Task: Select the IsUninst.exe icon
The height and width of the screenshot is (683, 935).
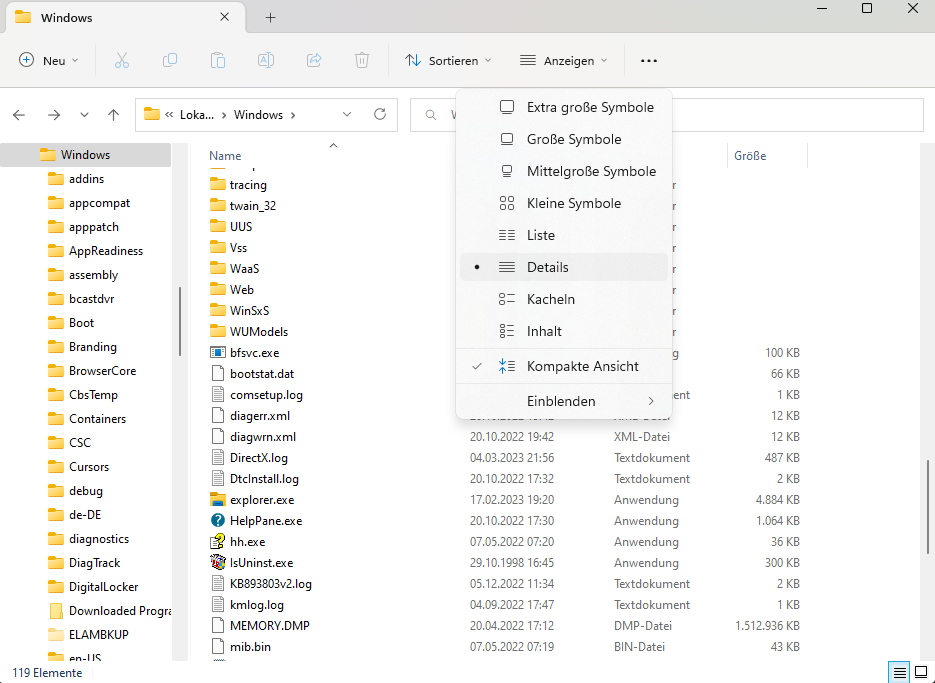Action: pos(218,563)
